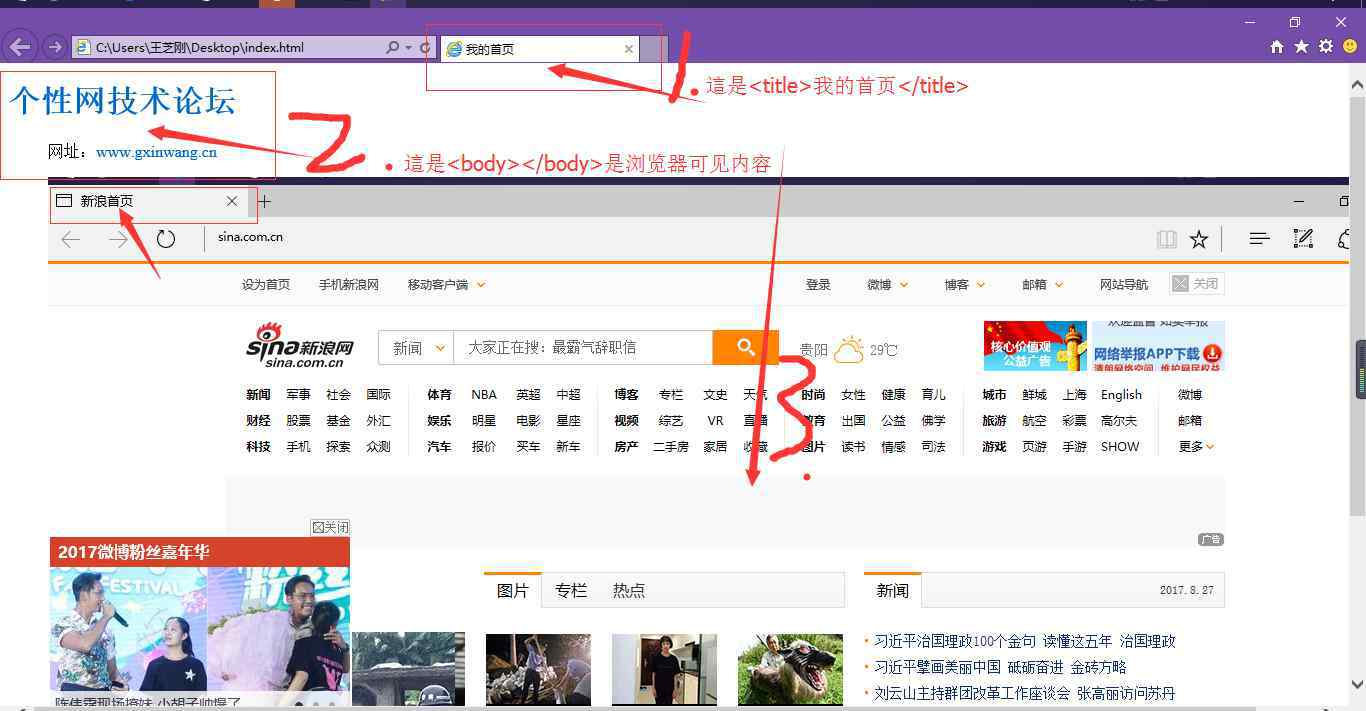Click the 关闭 button in top bar
Screen dimensions: 1366x711
point(1197,284)
